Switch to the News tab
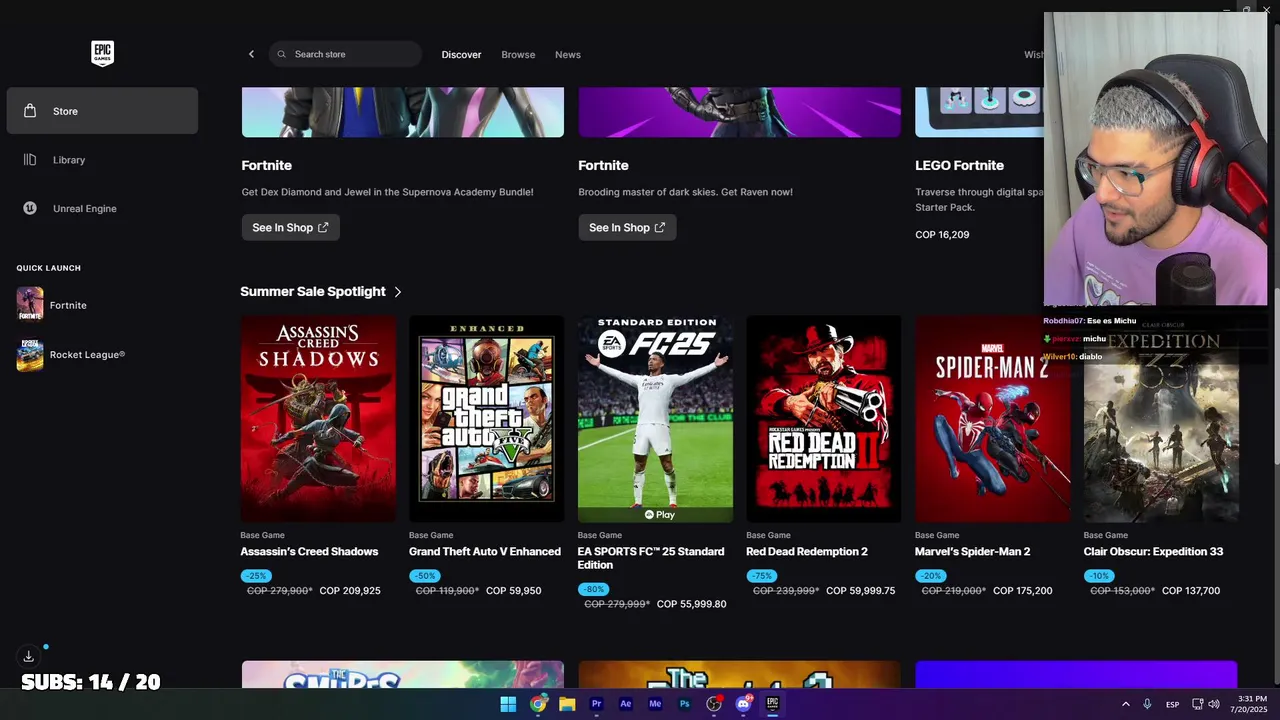Image resolution: width=1280 pixels, height=720 pixels. (568, 55)
